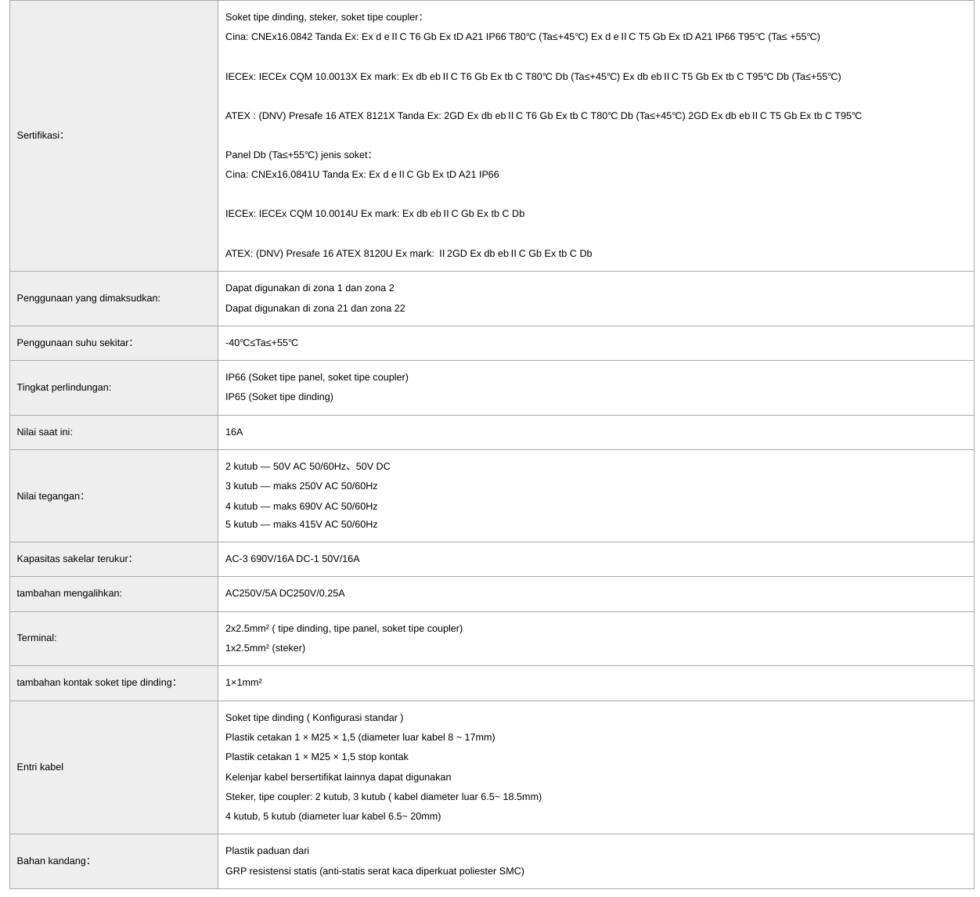
Task: Click the Tingkat perlindungan label
Action: (x=64, y=388)
